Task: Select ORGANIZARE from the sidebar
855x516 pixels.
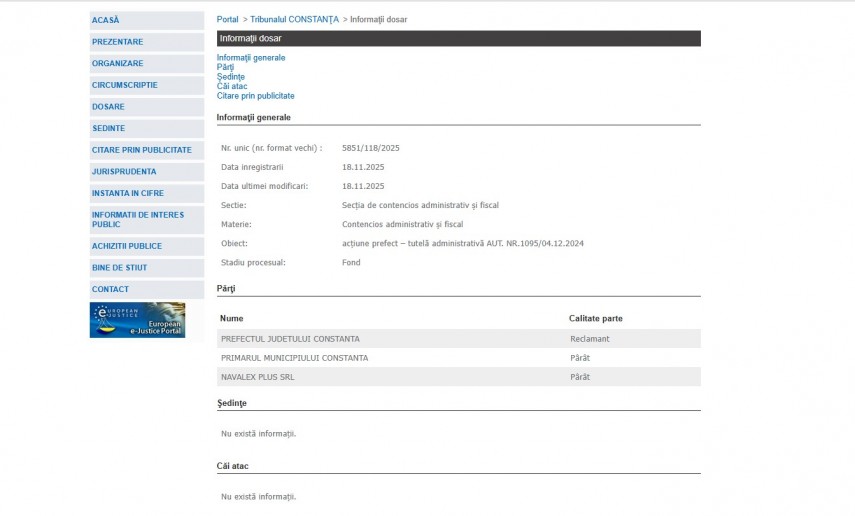Action: pos(118,64)
